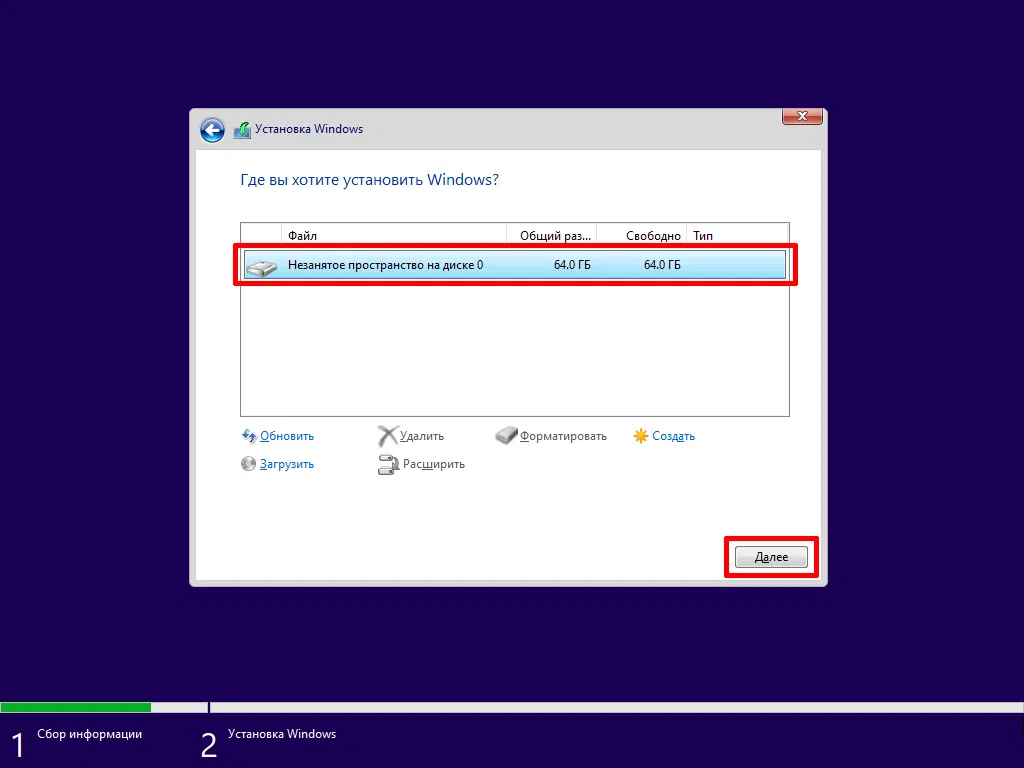Click the drive icon on the unallocated space row
The width and height of the screenshot is (1024, 768).
point(261,265)
